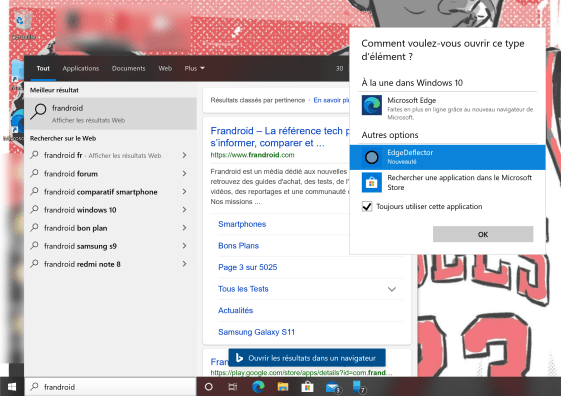Open the Frandroid result title link
Viewport: 561px width, 396px height.
[280, 137]
